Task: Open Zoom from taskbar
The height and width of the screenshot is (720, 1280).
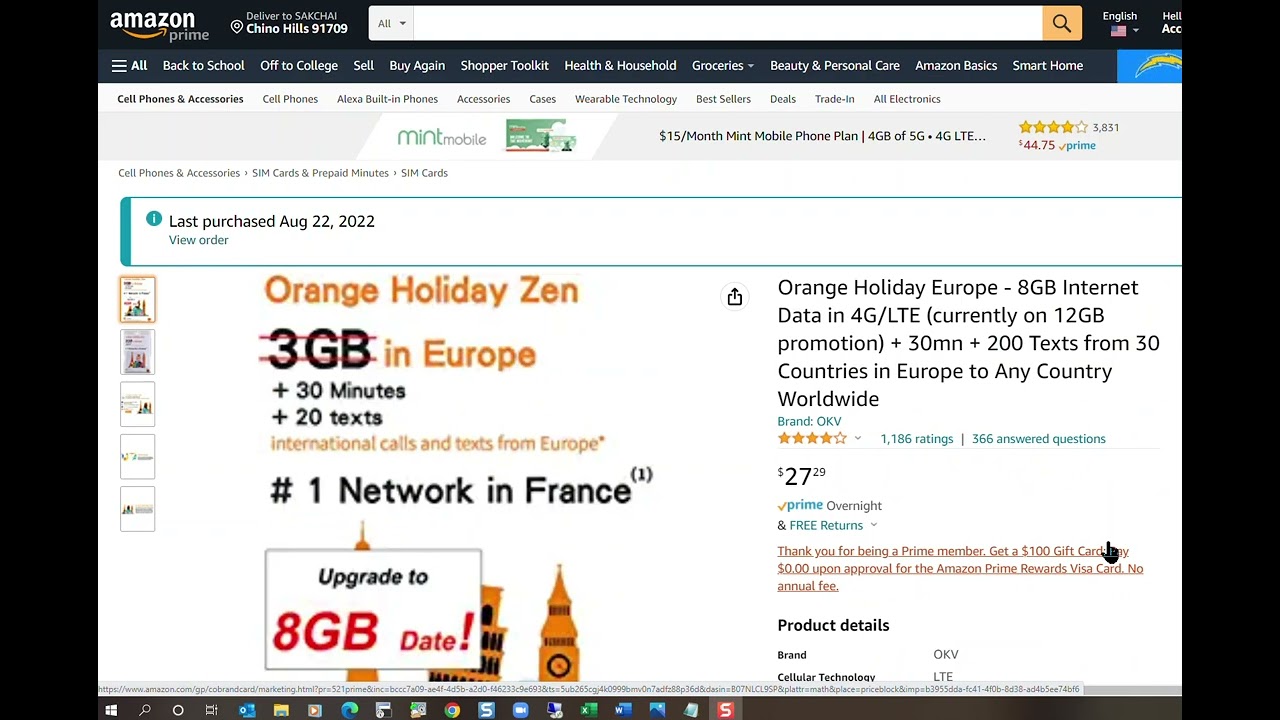Action: tap(520, 710)
